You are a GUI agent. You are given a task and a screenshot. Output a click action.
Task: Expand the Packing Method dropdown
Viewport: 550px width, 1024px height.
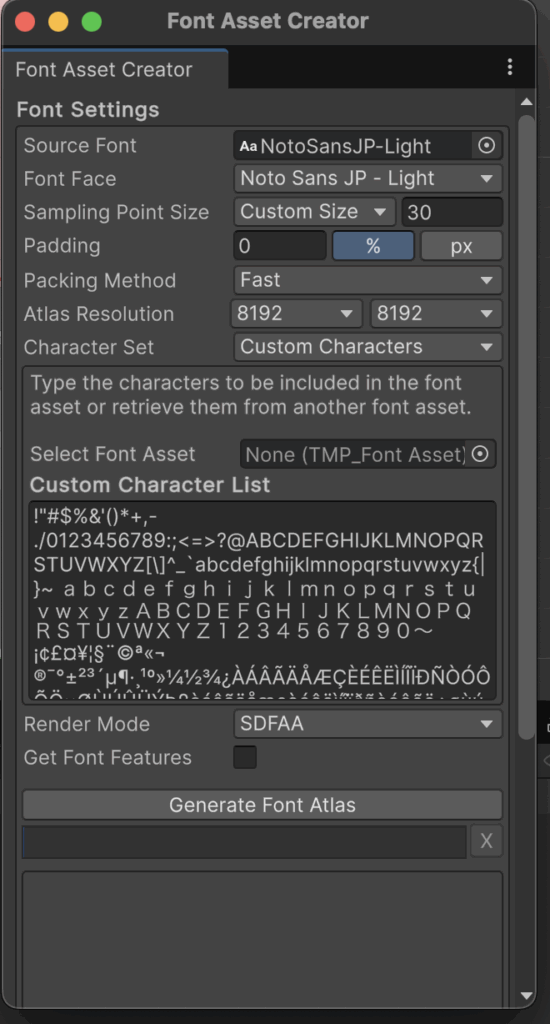(368, 280)
